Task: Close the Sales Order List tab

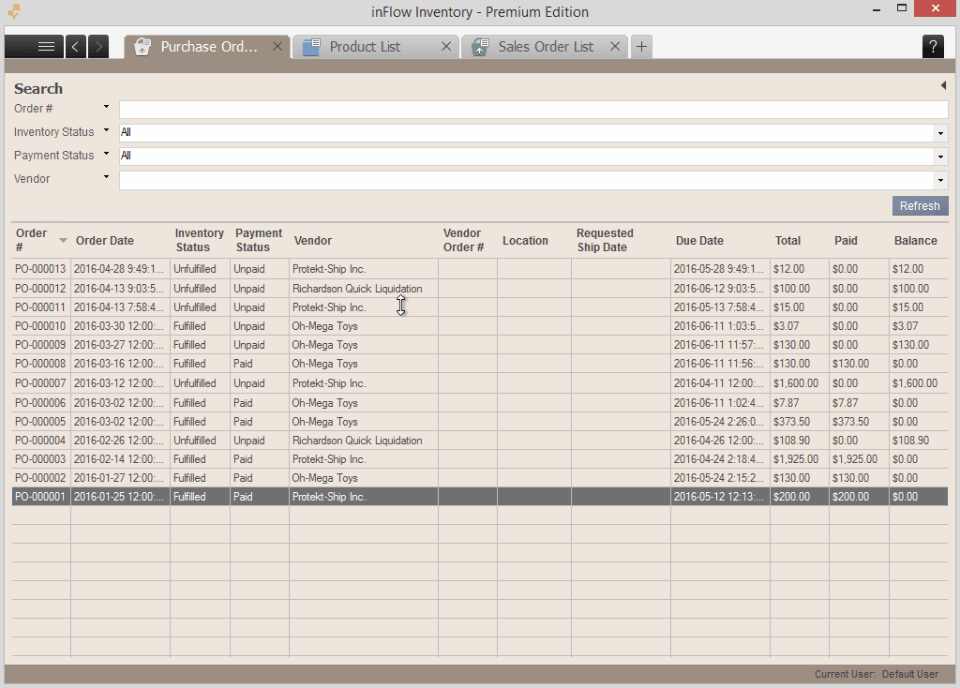Action: 615,47
